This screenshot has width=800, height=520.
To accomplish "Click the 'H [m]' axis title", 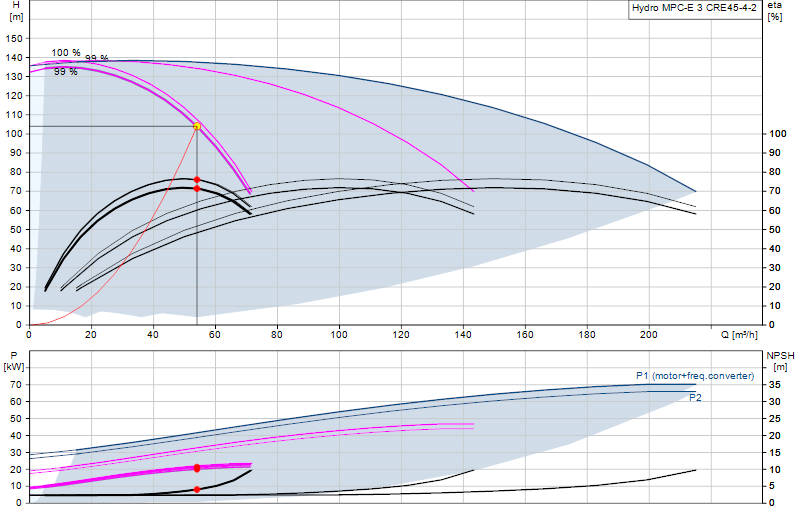I will tap(16, 11).
